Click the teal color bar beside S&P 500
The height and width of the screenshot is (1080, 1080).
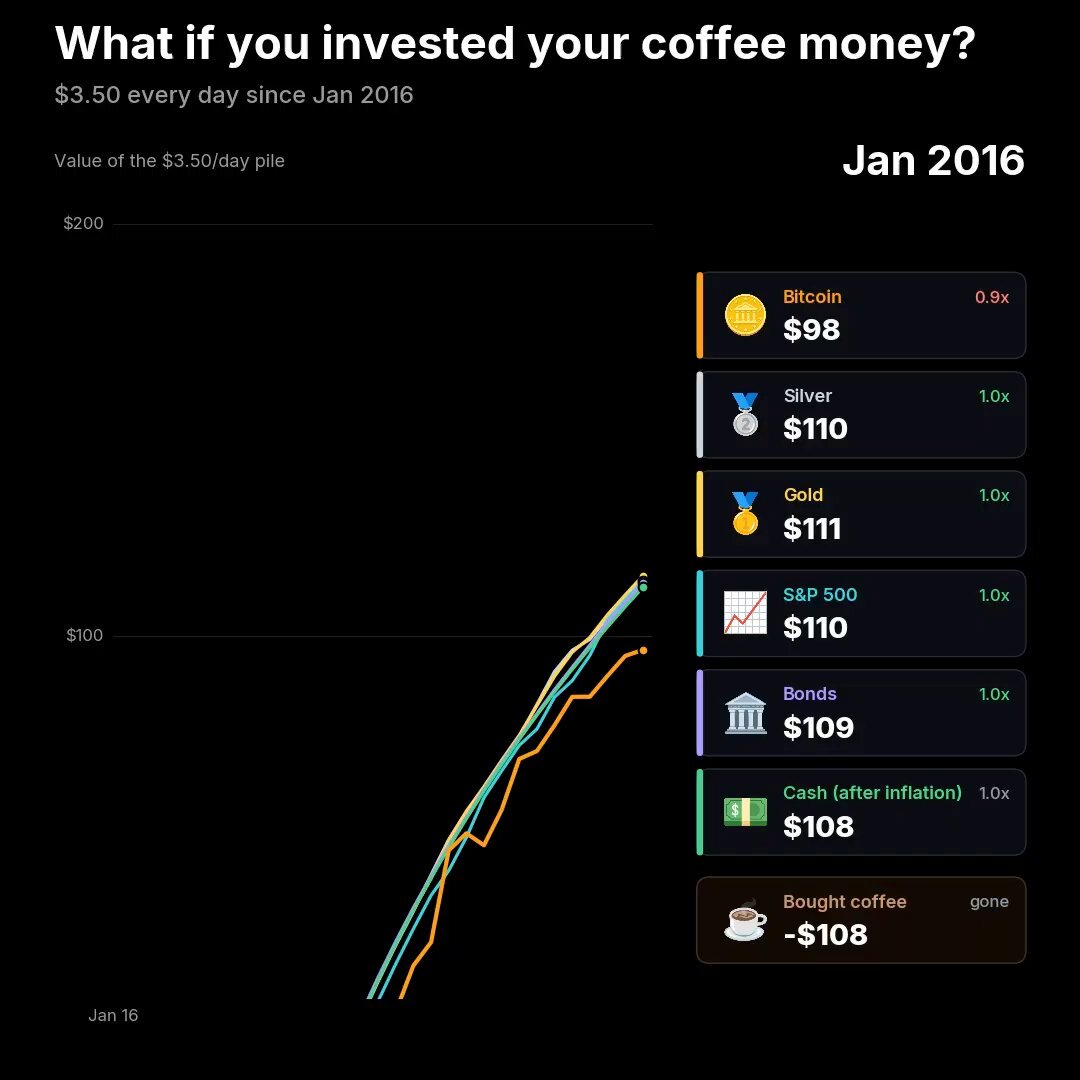(700, 613)
